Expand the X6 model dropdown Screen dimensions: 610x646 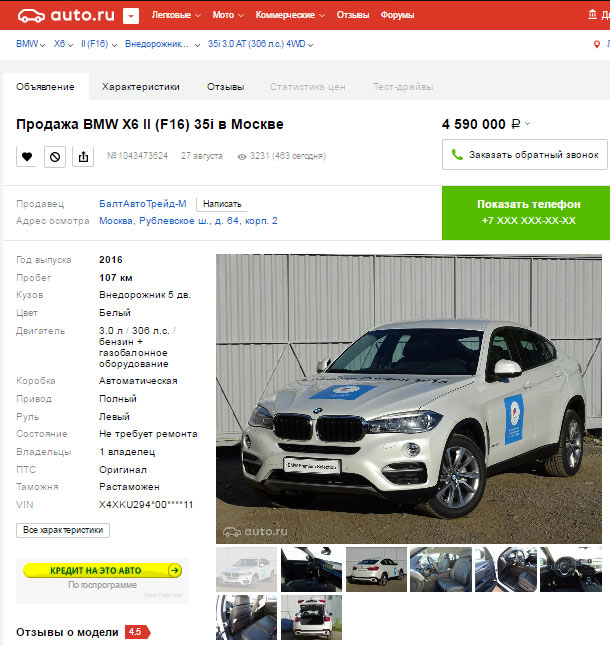[x=63, y=44]
